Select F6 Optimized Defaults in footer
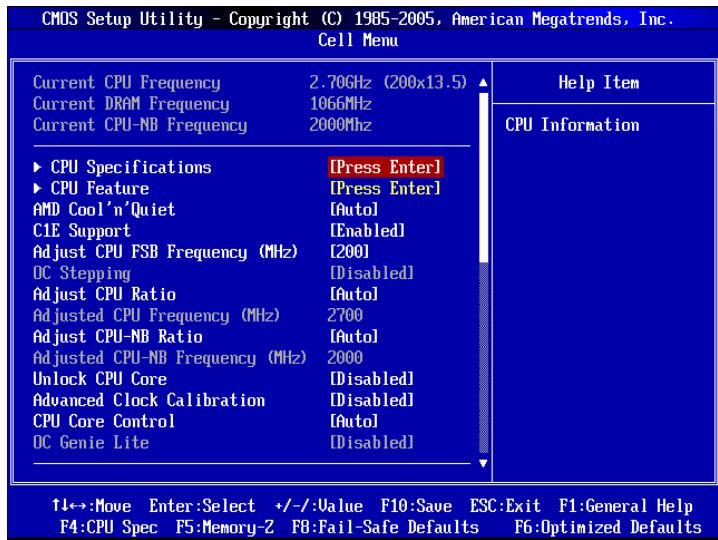Image resolution: width=718 pixels, height=540 pixels. pos(632,525)
